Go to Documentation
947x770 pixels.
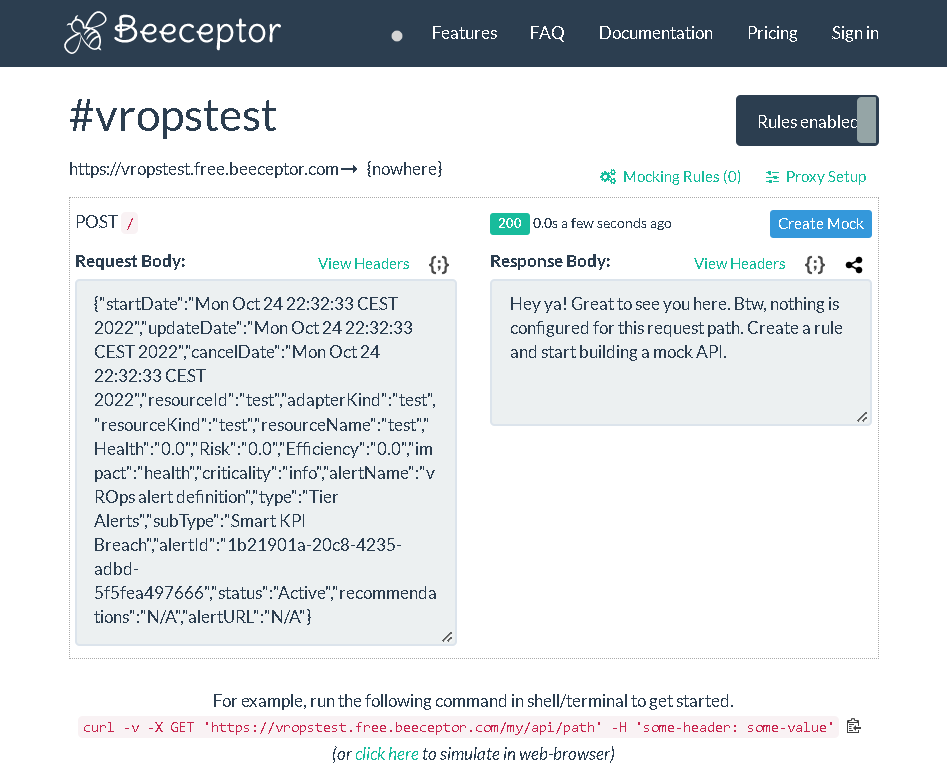(x=656, y=33)
